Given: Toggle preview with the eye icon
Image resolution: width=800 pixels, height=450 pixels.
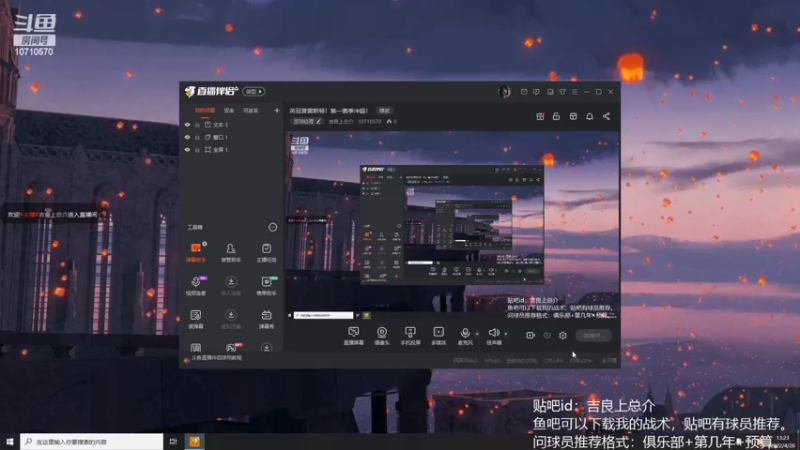Looking at the screenshot, I should pos(546,335).
